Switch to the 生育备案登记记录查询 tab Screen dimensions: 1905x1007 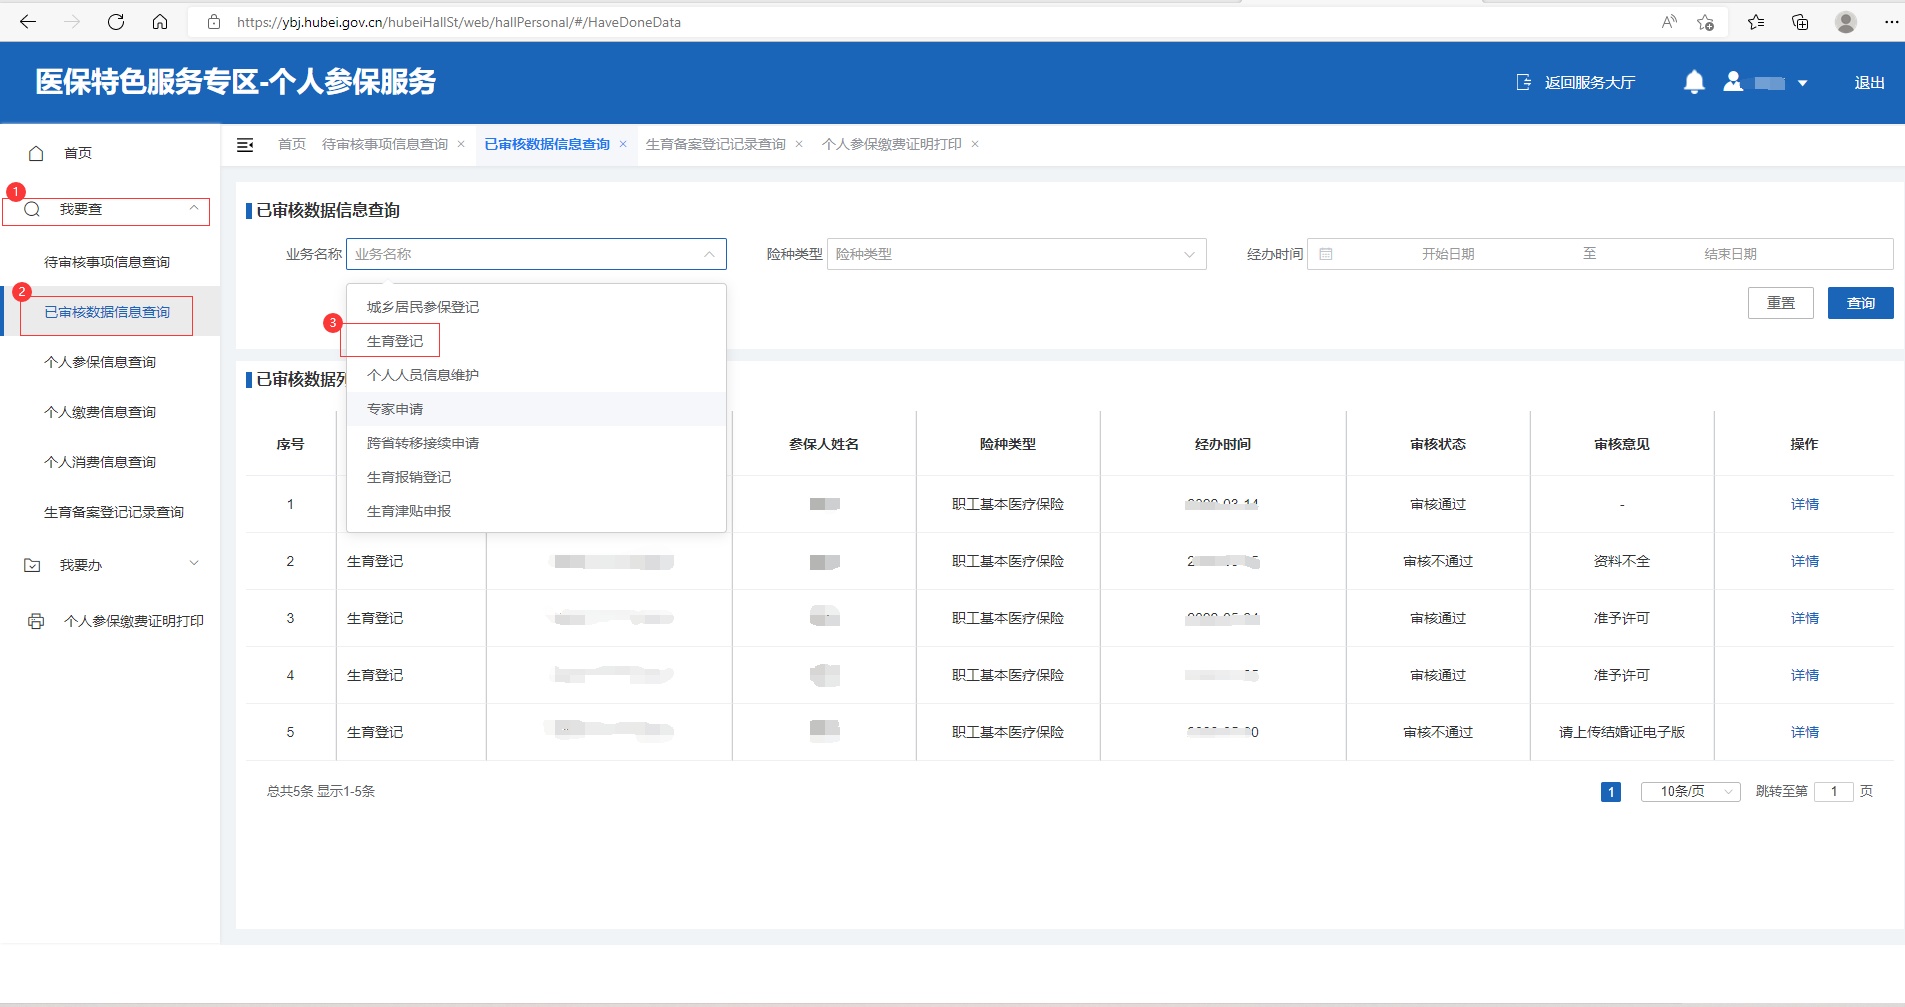point(715,145)
